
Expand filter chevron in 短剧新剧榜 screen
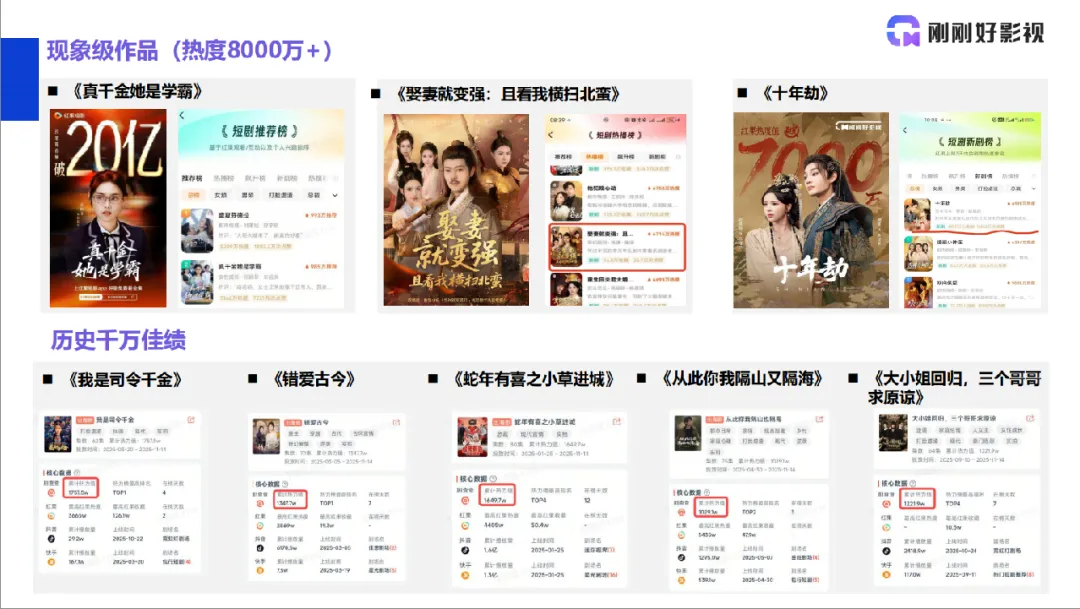[1033, 188]
